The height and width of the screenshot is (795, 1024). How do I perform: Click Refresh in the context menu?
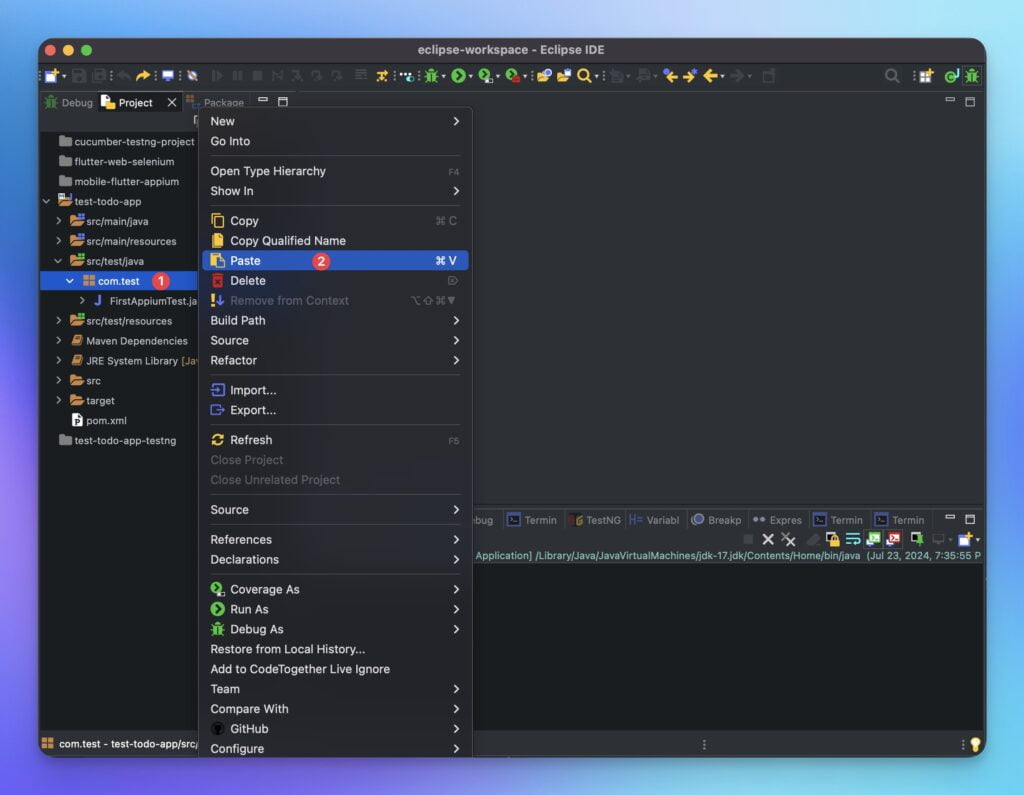(334, 440)
